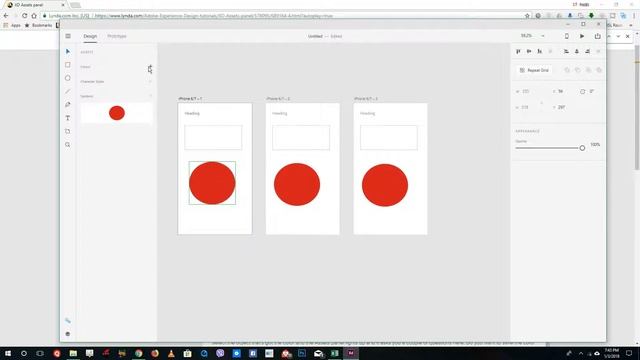This screenshot has width=640, height=360.
Task: Select Heading text on first artboard
Action: pos(192,113)
